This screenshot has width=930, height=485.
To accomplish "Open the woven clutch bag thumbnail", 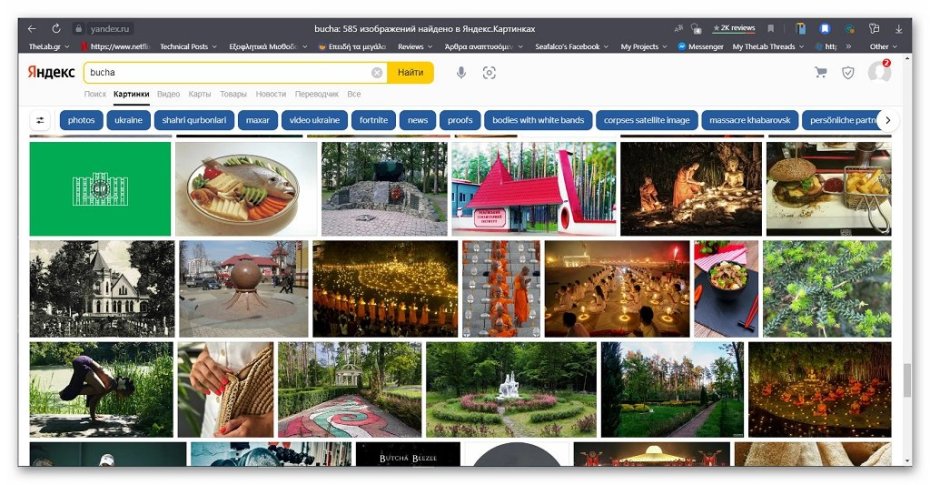I will pyautogui.click(x=226, y=390).
